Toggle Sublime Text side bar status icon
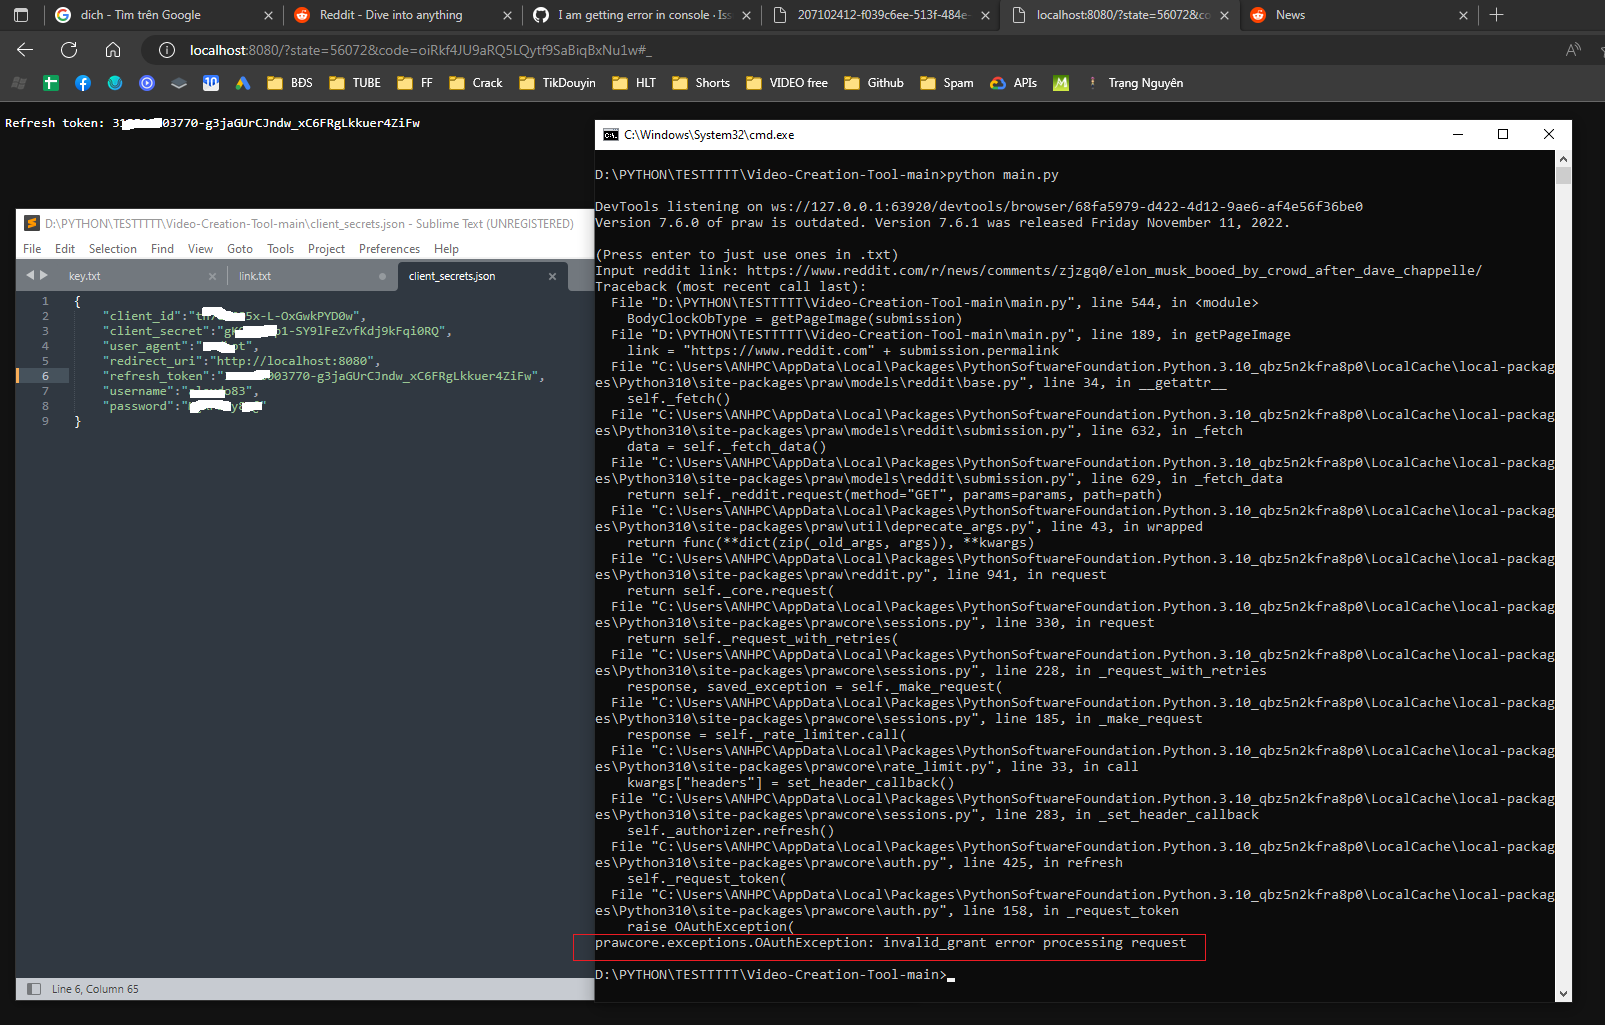1605x1025 pixels. (34, 989)
